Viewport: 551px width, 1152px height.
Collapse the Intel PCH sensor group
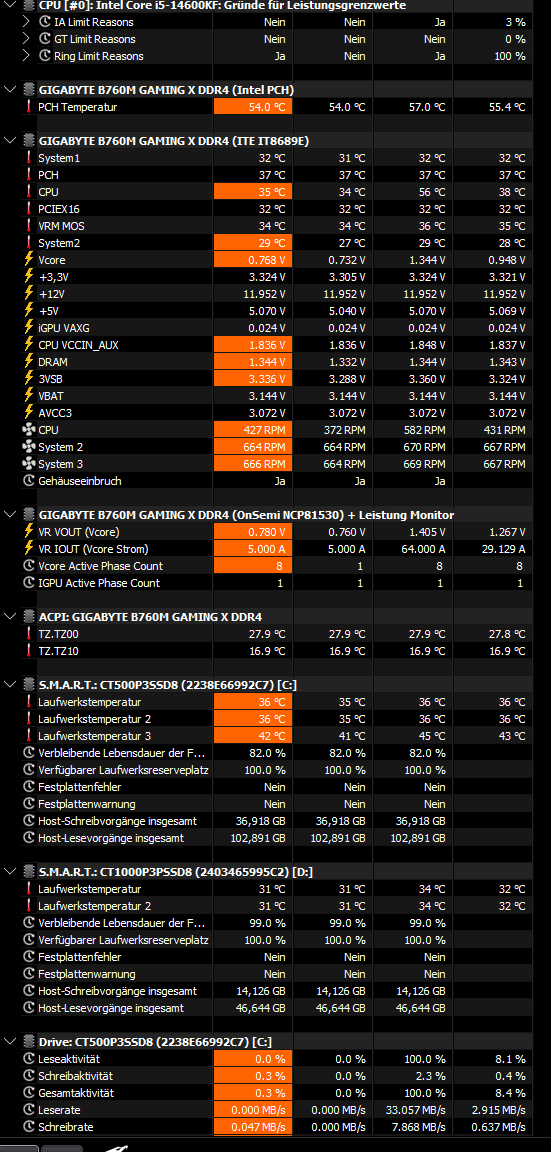click(10, 90)
